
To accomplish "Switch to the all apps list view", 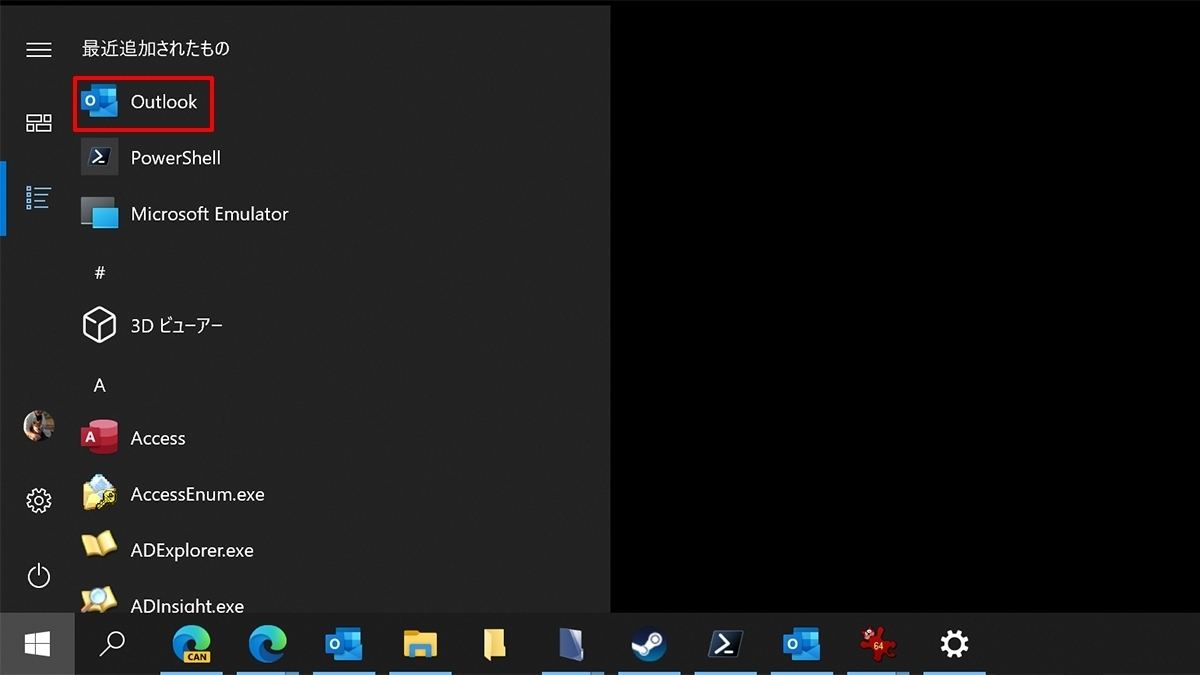I will [x=39, y=197].
